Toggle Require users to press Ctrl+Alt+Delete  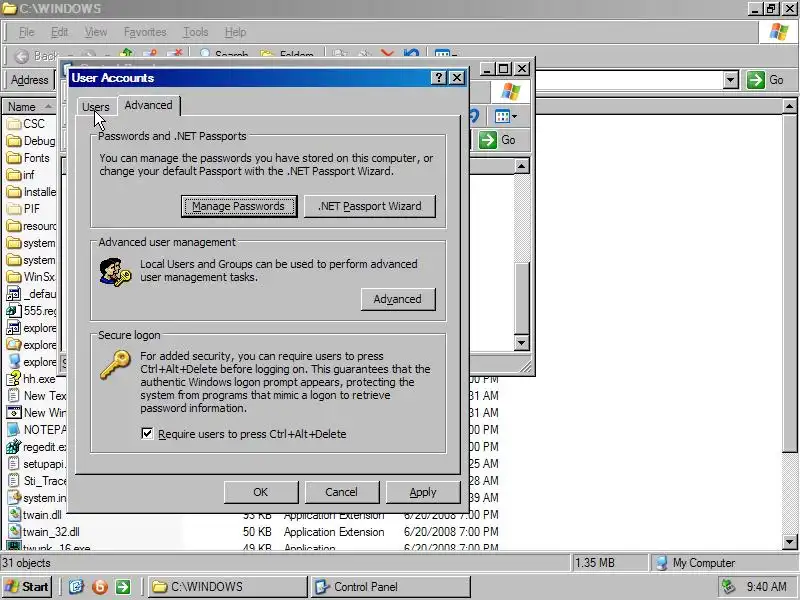147,434
